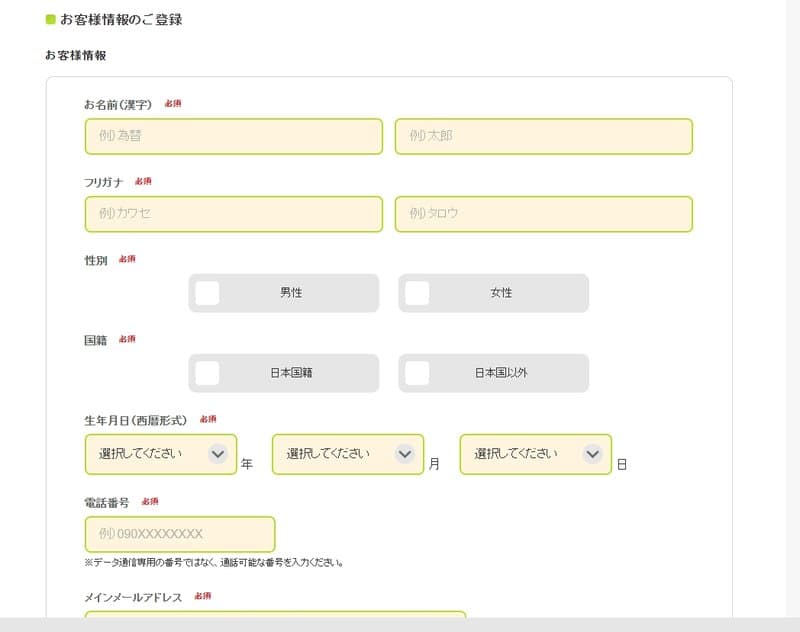Click the furigana field showing 例)カワセ
Screen dimensions: 800x632
pyautogui.click(x=233, y=214)
